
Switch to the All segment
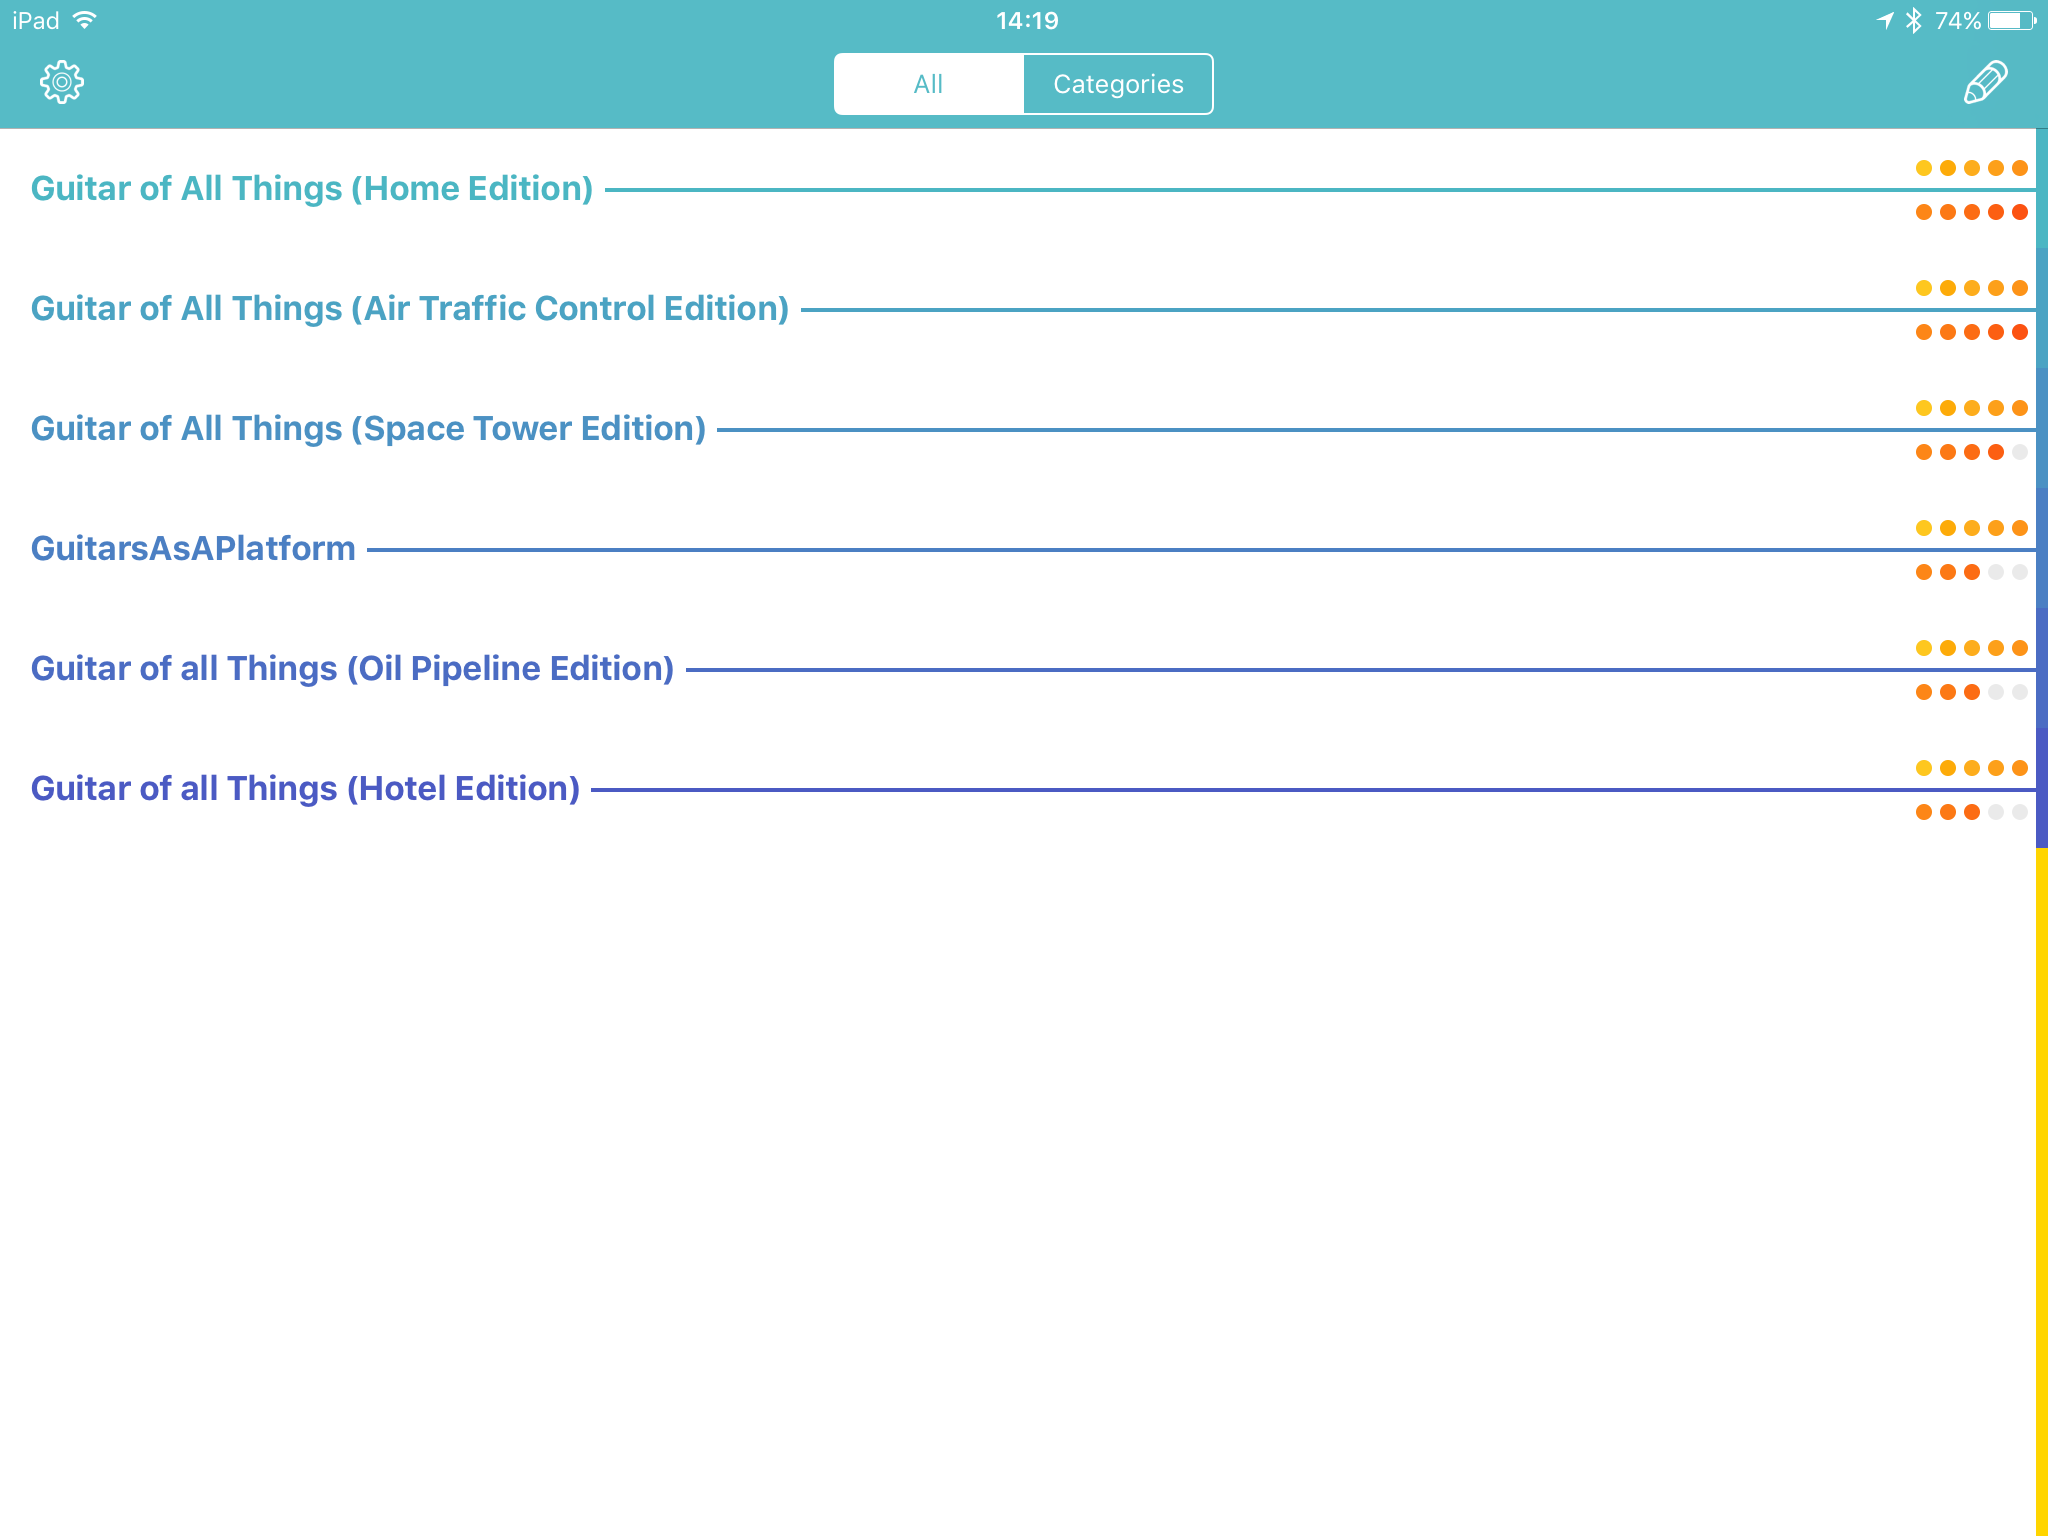tap(928, 84)
